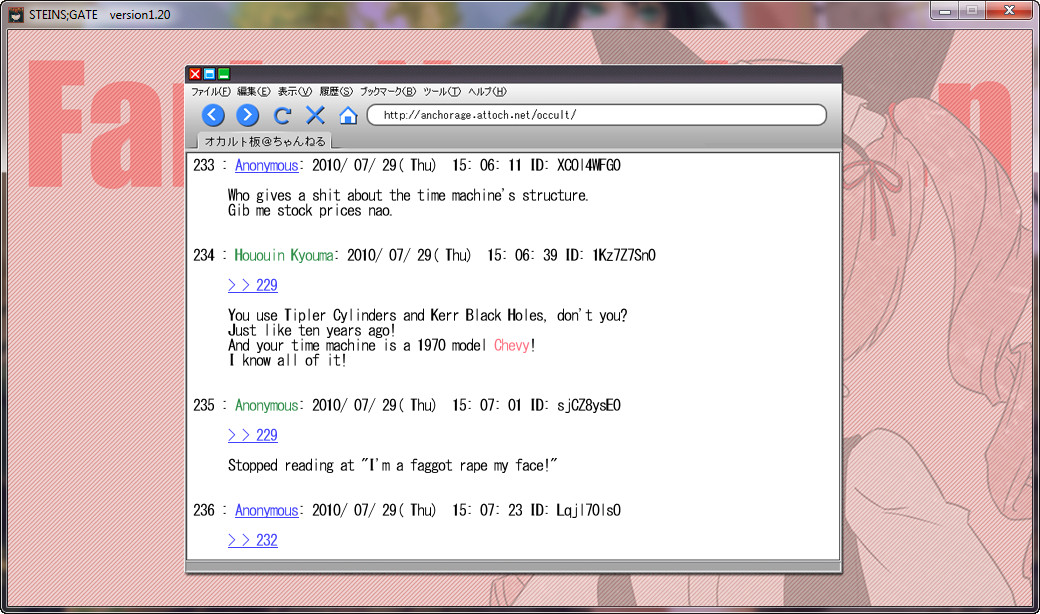The image size is (1040, 614).
Task: Select the オカルト板@ちゃんねる tab
Action: pyautogui.click(x=265, y=141)
